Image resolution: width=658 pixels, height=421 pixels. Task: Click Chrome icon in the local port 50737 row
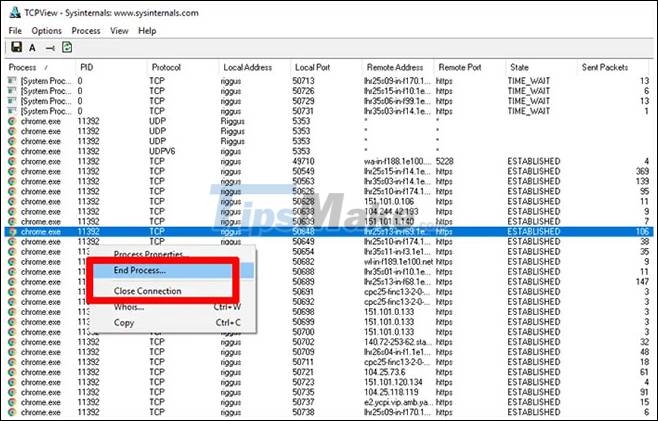tap(12, 403)
